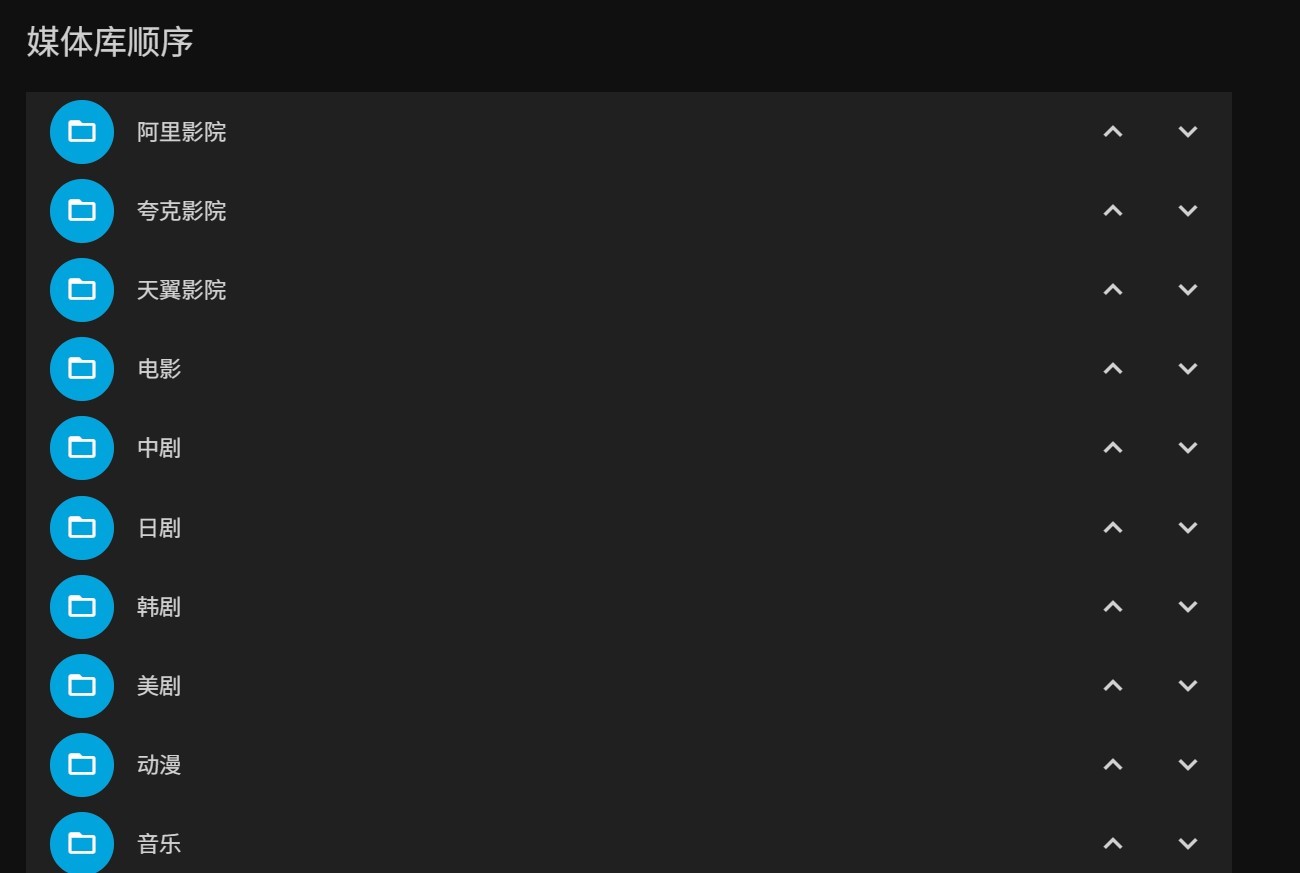The height and width of the screenshot is (873, 1300).
Task: Click the folder icon for 天翼影院
Action: (x=82, y=290)
